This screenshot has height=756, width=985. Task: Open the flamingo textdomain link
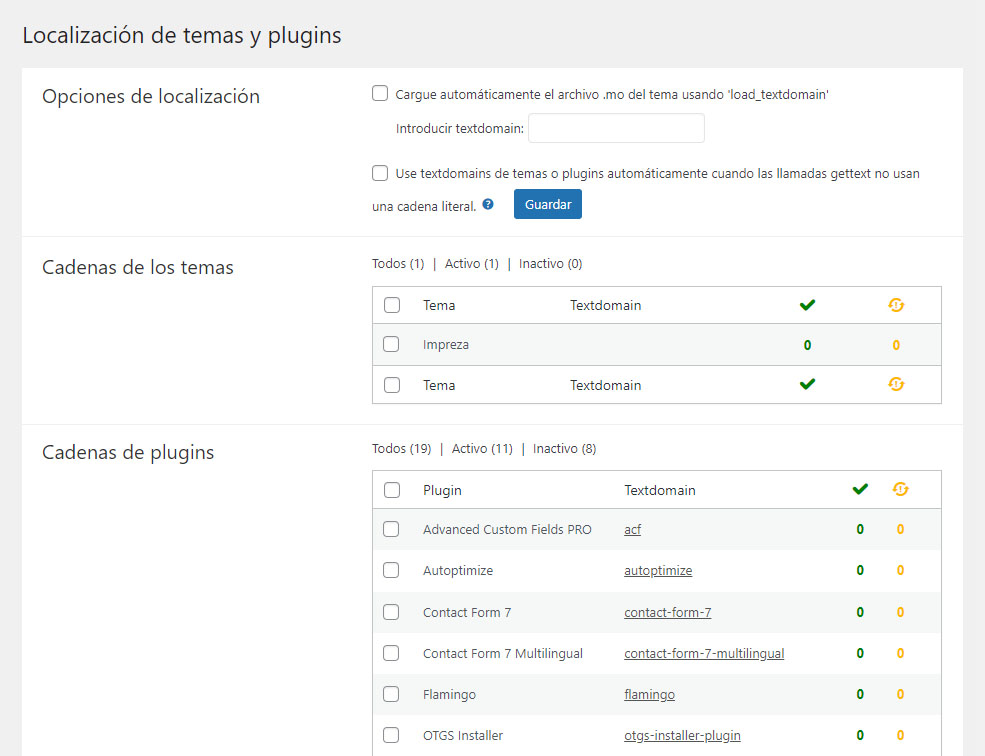click(x=650, y=694)
